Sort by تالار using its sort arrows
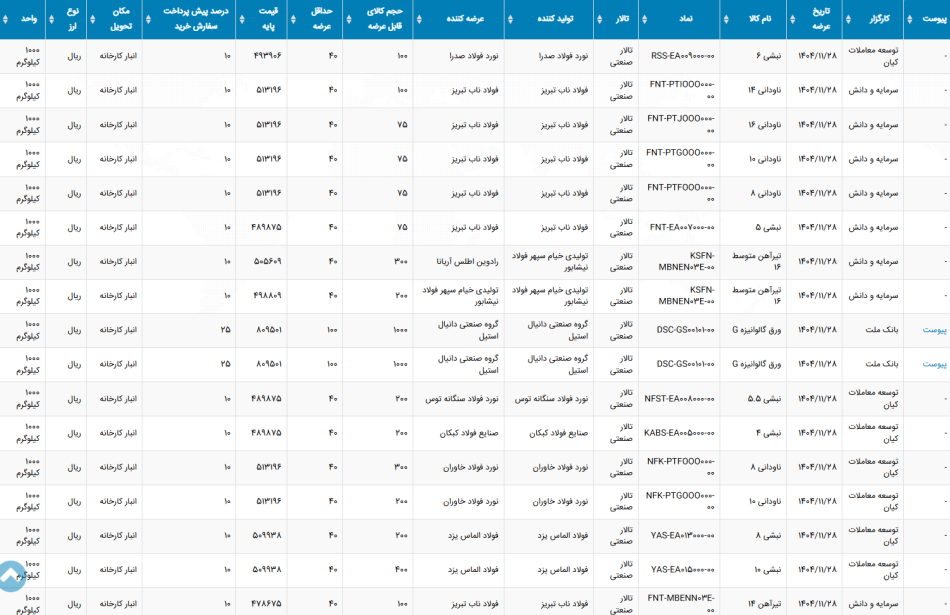This screenshot has width=950, height=615. pos(600,19)
